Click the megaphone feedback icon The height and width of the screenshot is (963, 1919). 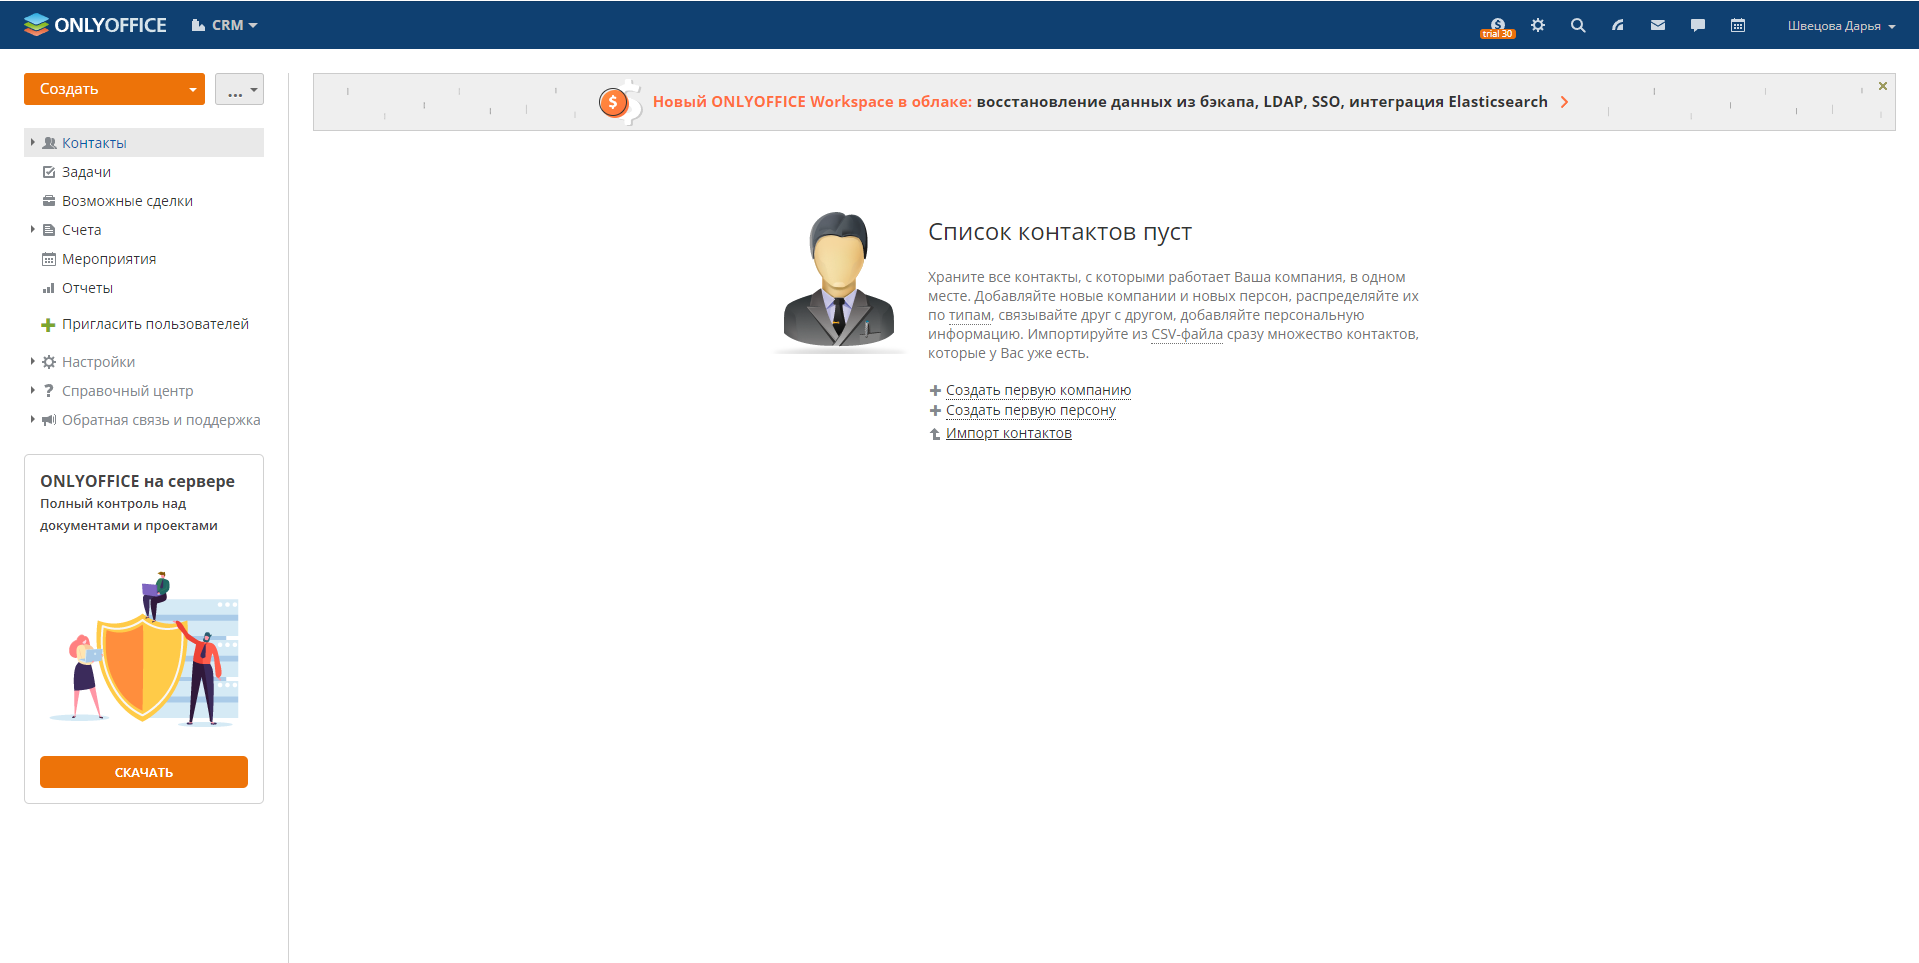click(49, 420)
